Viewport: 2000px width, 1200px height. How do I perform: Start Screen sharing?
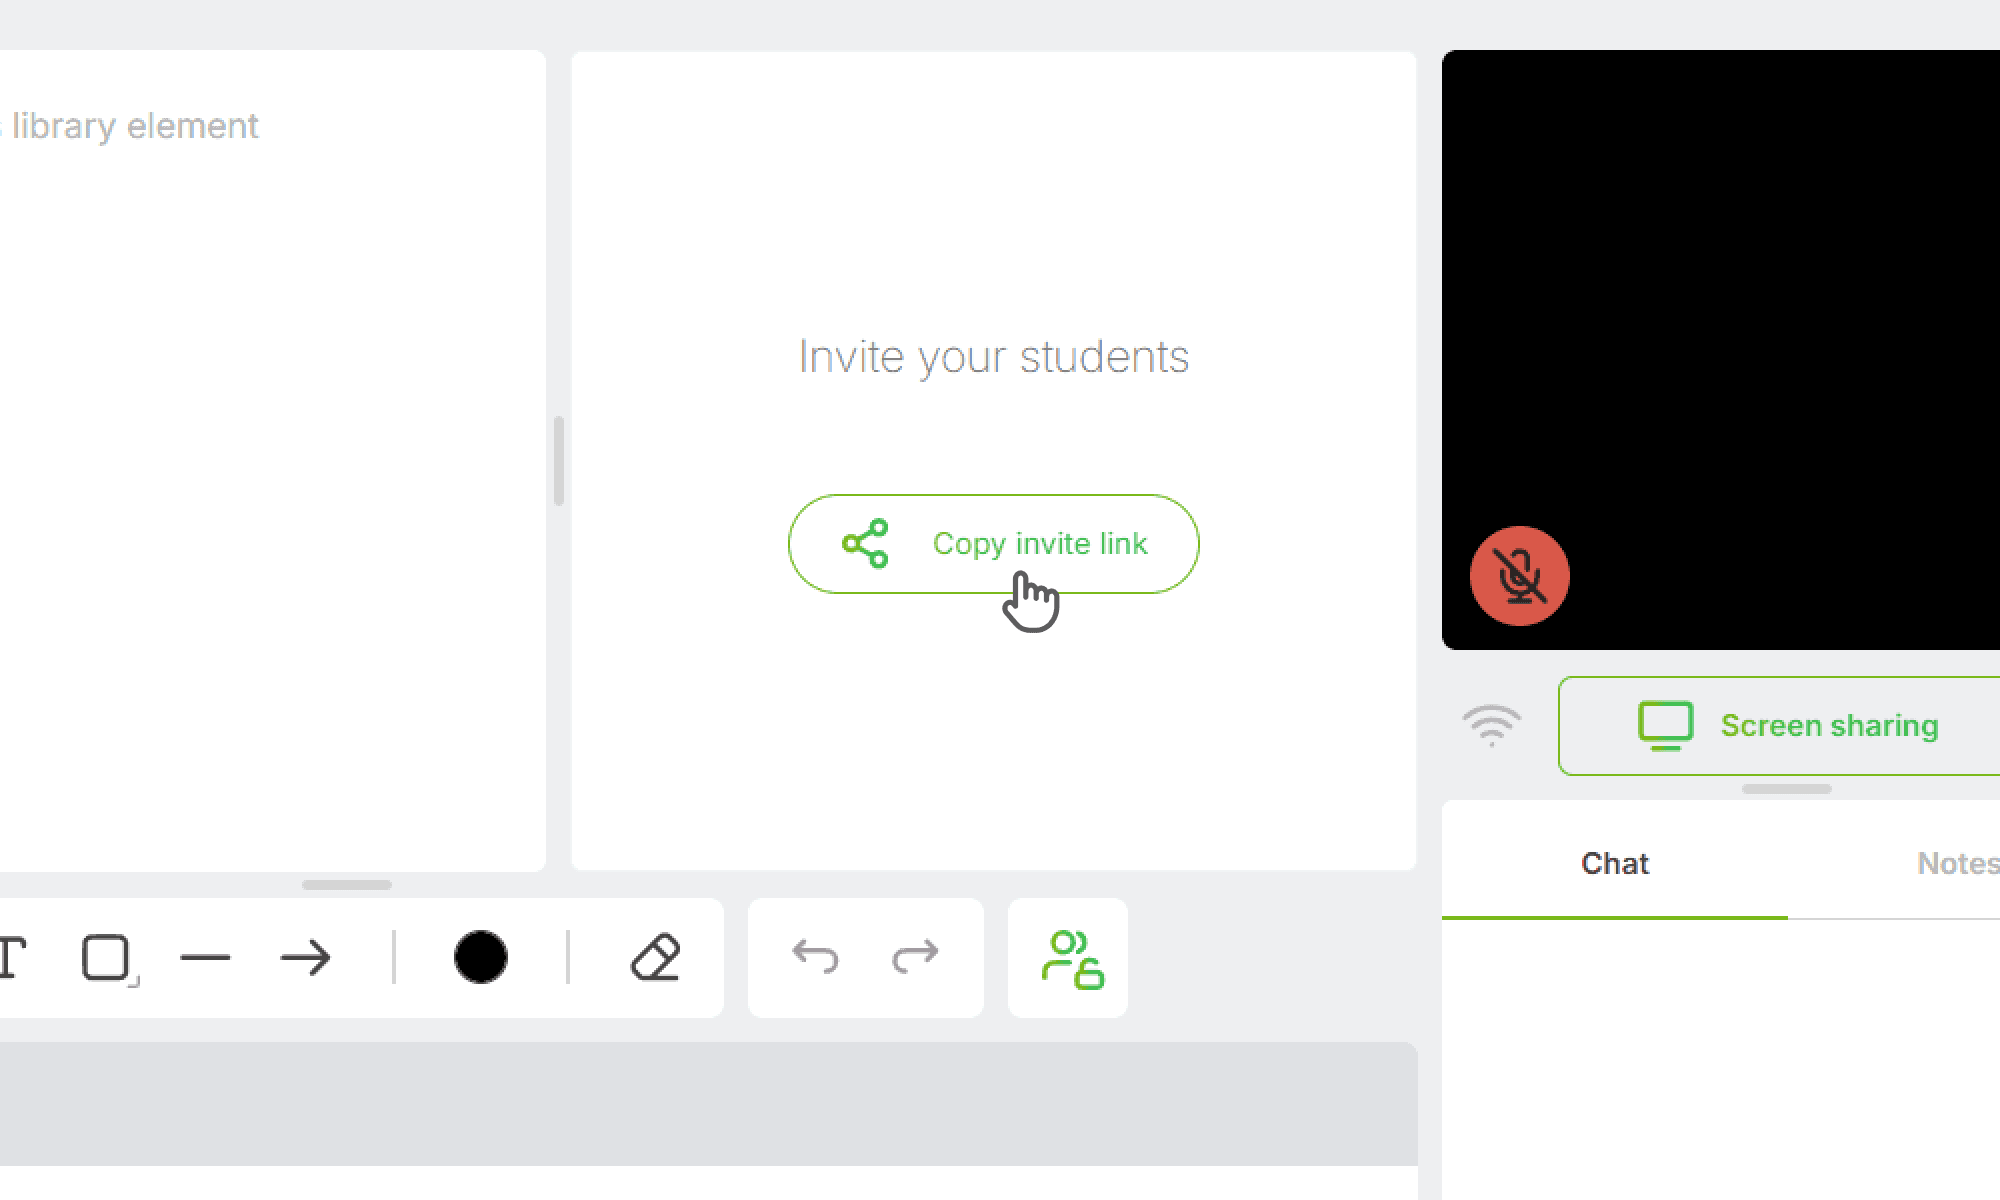pos(1779,725)
